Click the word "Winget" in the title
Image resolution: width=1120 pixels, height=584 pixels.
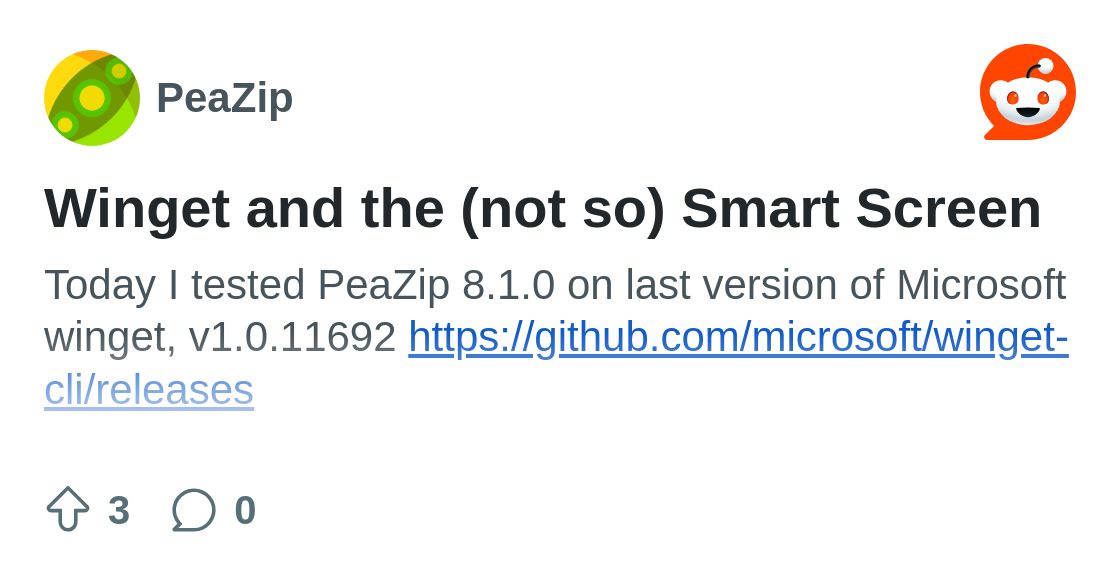click(x=136, y=209)
